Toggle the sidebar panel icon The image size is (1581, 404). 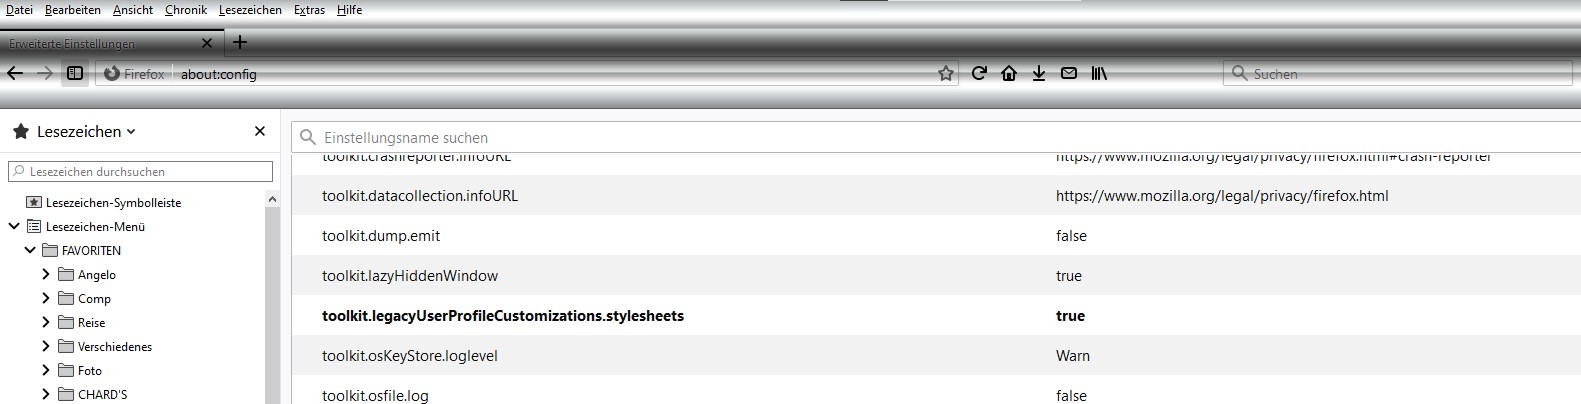tap(75, 73)
